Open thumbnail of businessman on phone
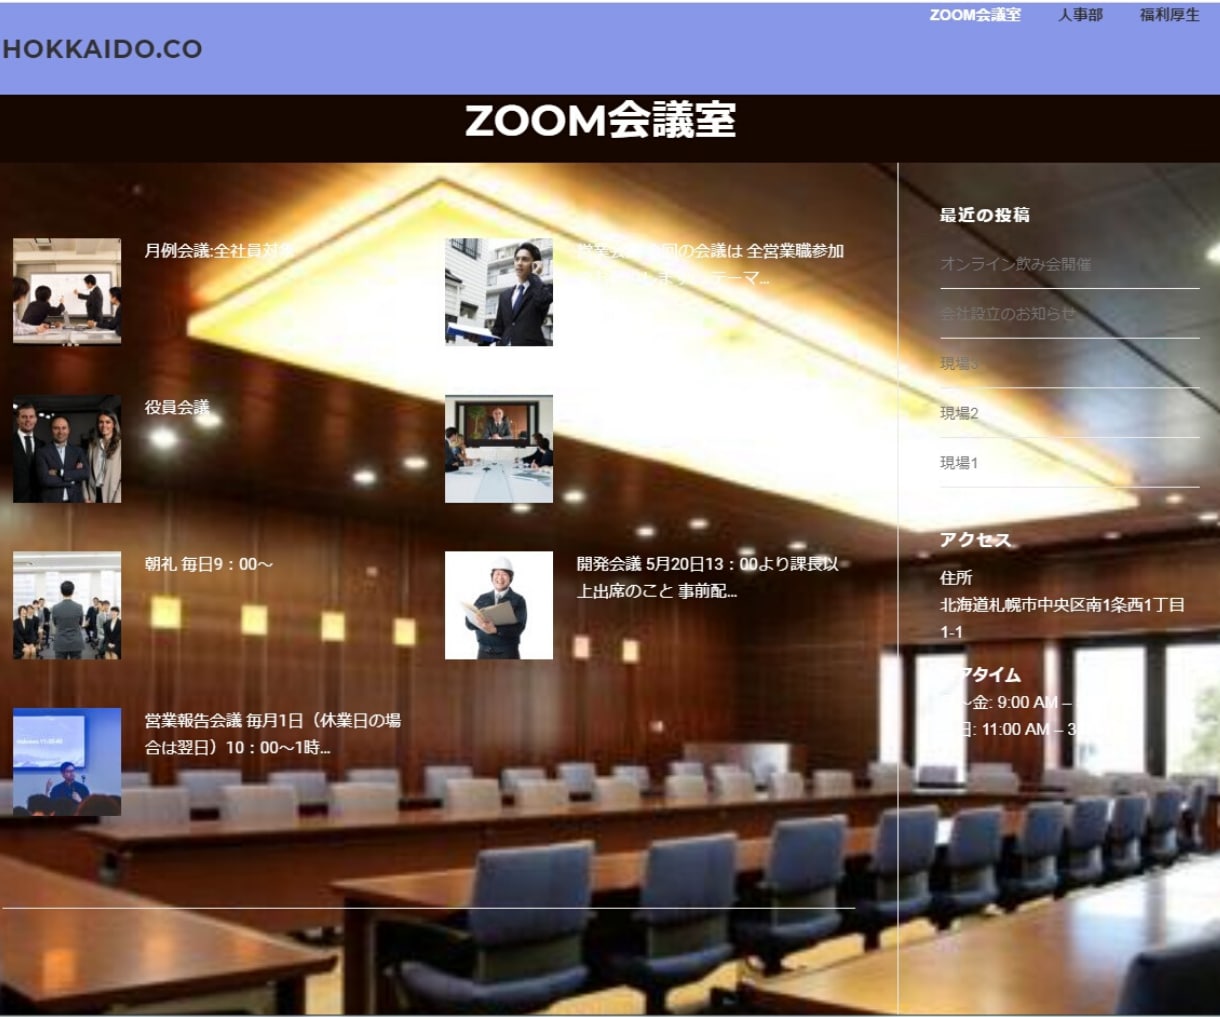Screen dimensions: 1220x1017 tap(499, 292)
